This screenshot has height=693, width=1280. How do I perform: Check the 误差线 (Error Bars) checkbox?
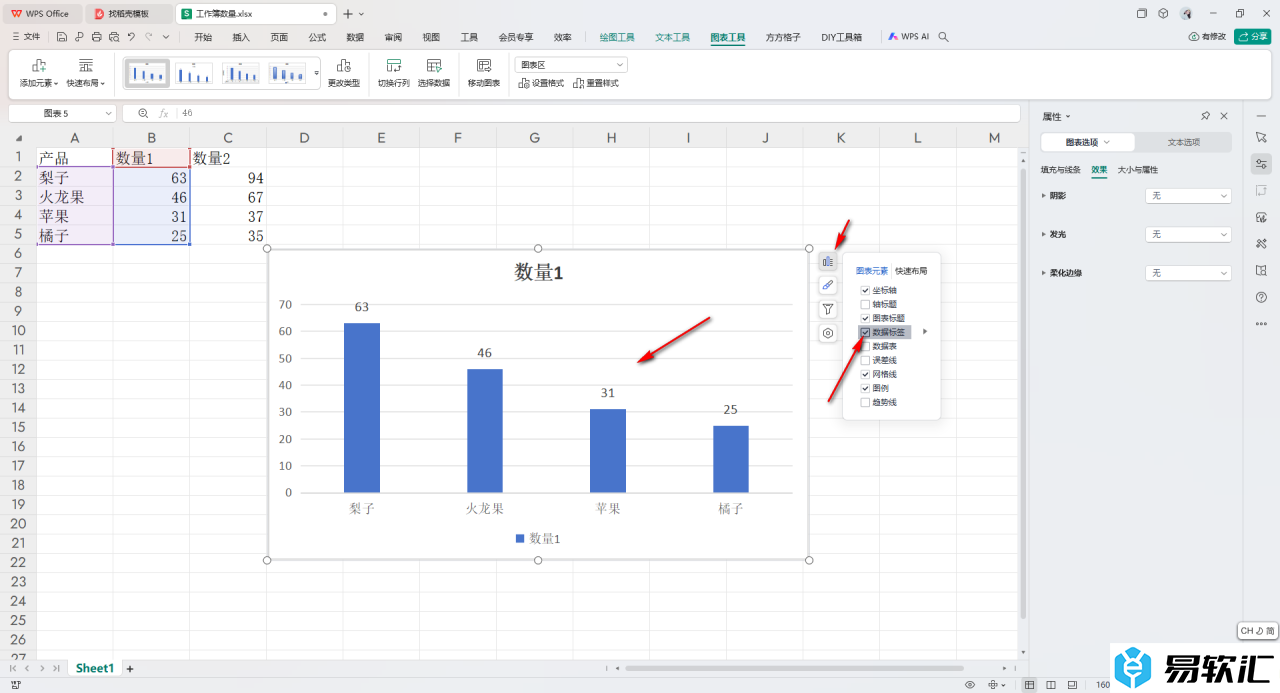coord(865,360)
